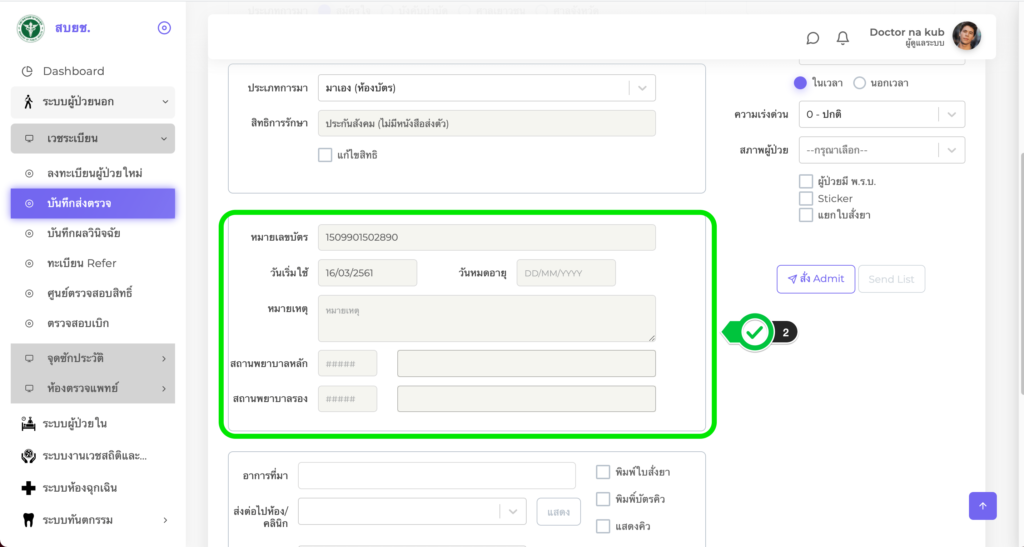Check the พิมพ์ใบสั่งยา checkbox
The height and width of the screenshot is (547, 1024).
tap(603, 472)
